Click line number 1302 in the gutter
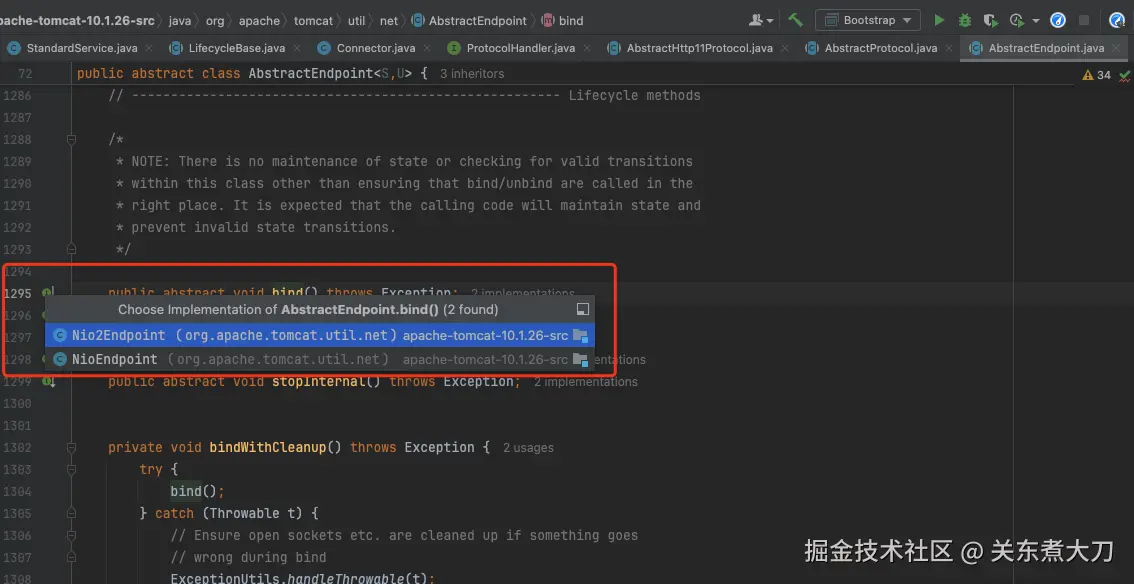Image resolution: width=1134 pixels, height=584 pixels. click(17, 447)
